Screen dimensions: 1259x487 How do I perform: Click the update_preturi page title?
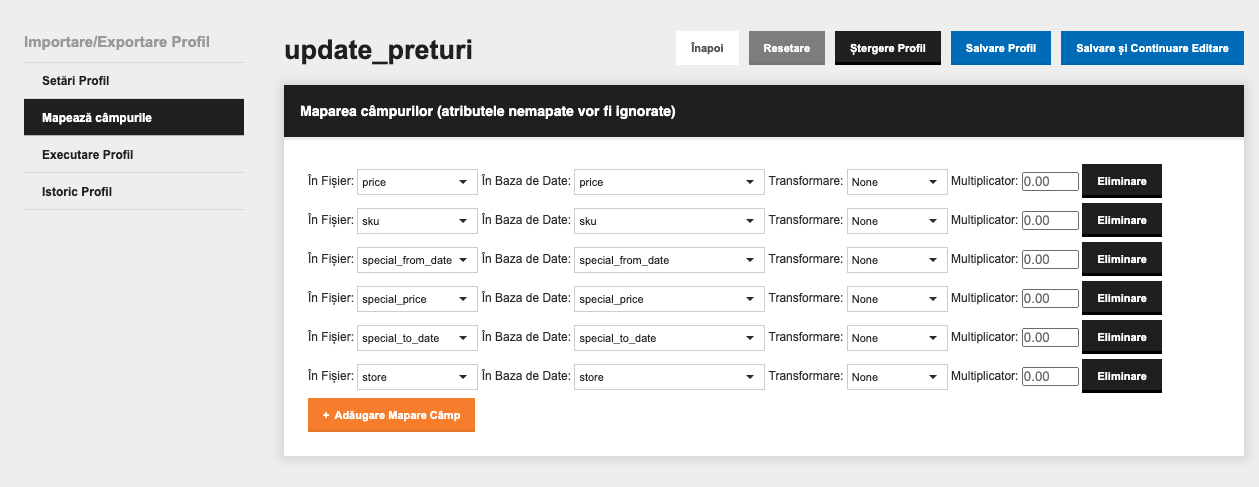pos(378,51)
